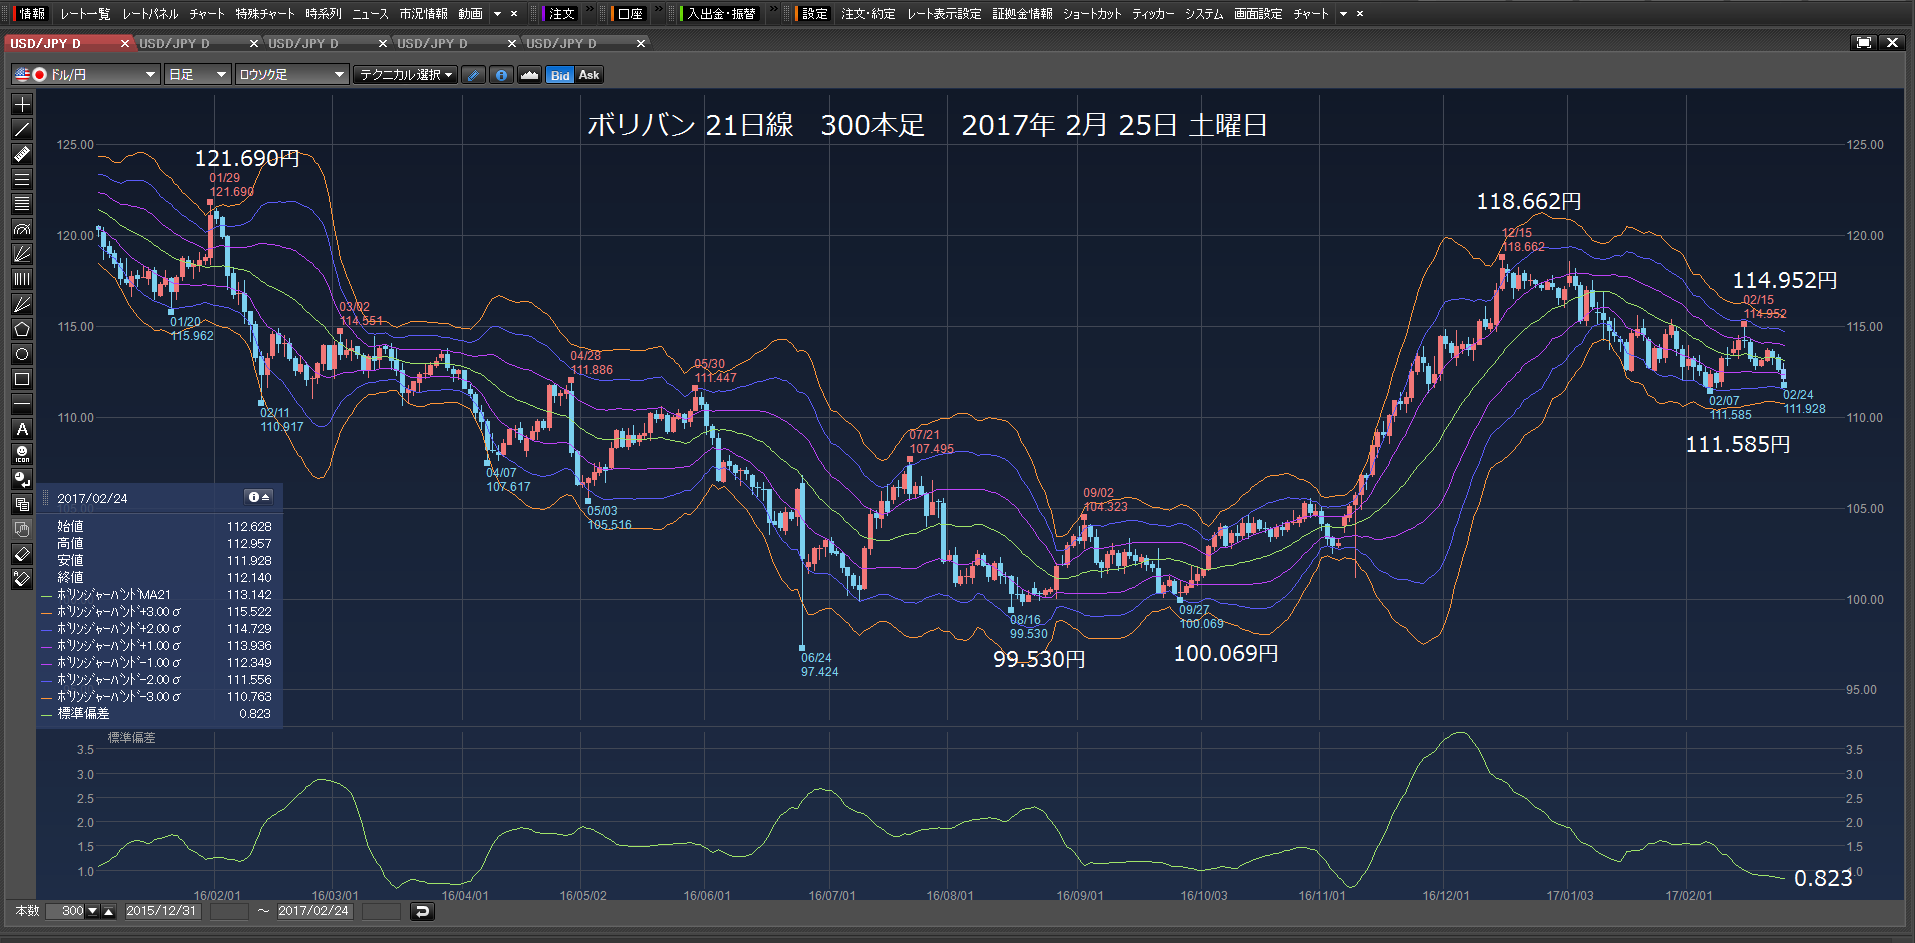Open the ニュース menu
The image size is (1915, 943).
370,14
